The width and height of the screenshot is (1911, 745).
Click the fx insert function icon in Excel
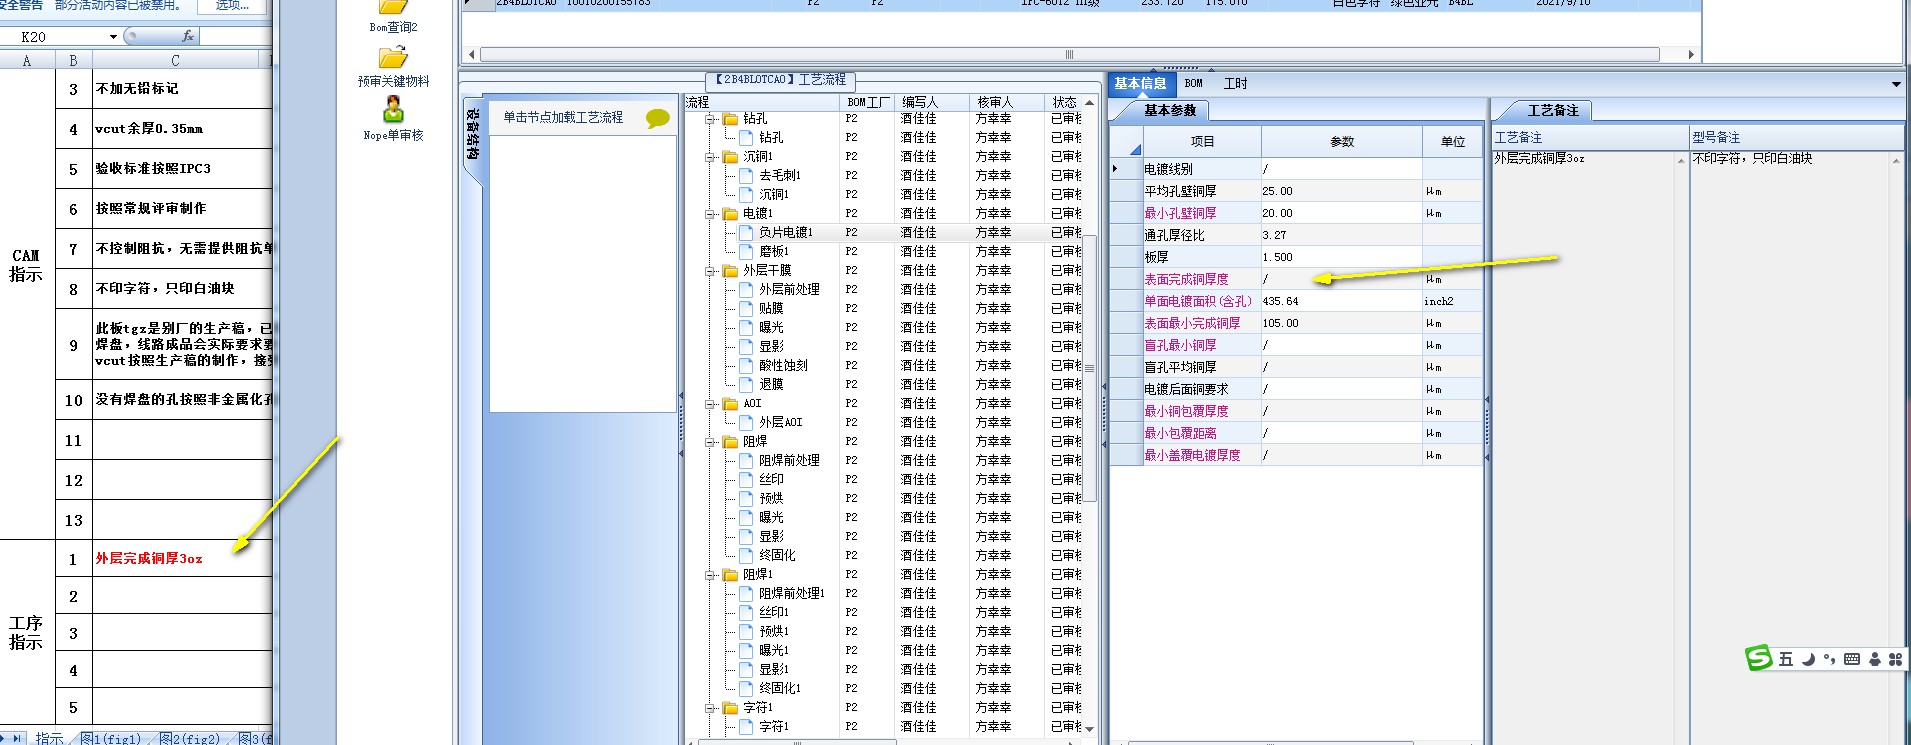pos(187,36)
